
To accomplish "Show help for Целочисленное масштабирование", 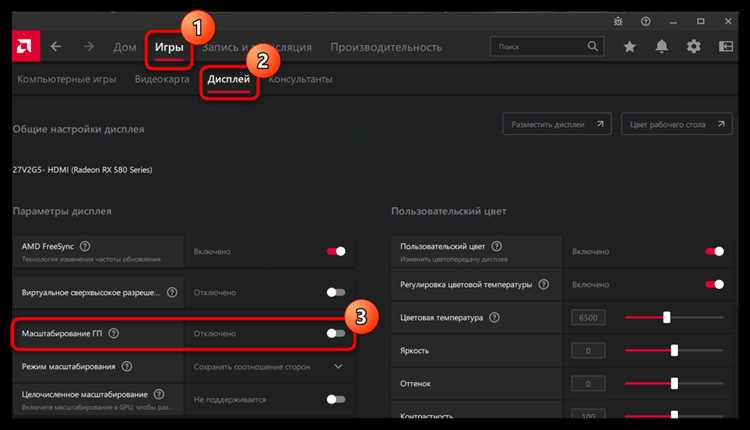I will tap(159, 394).
